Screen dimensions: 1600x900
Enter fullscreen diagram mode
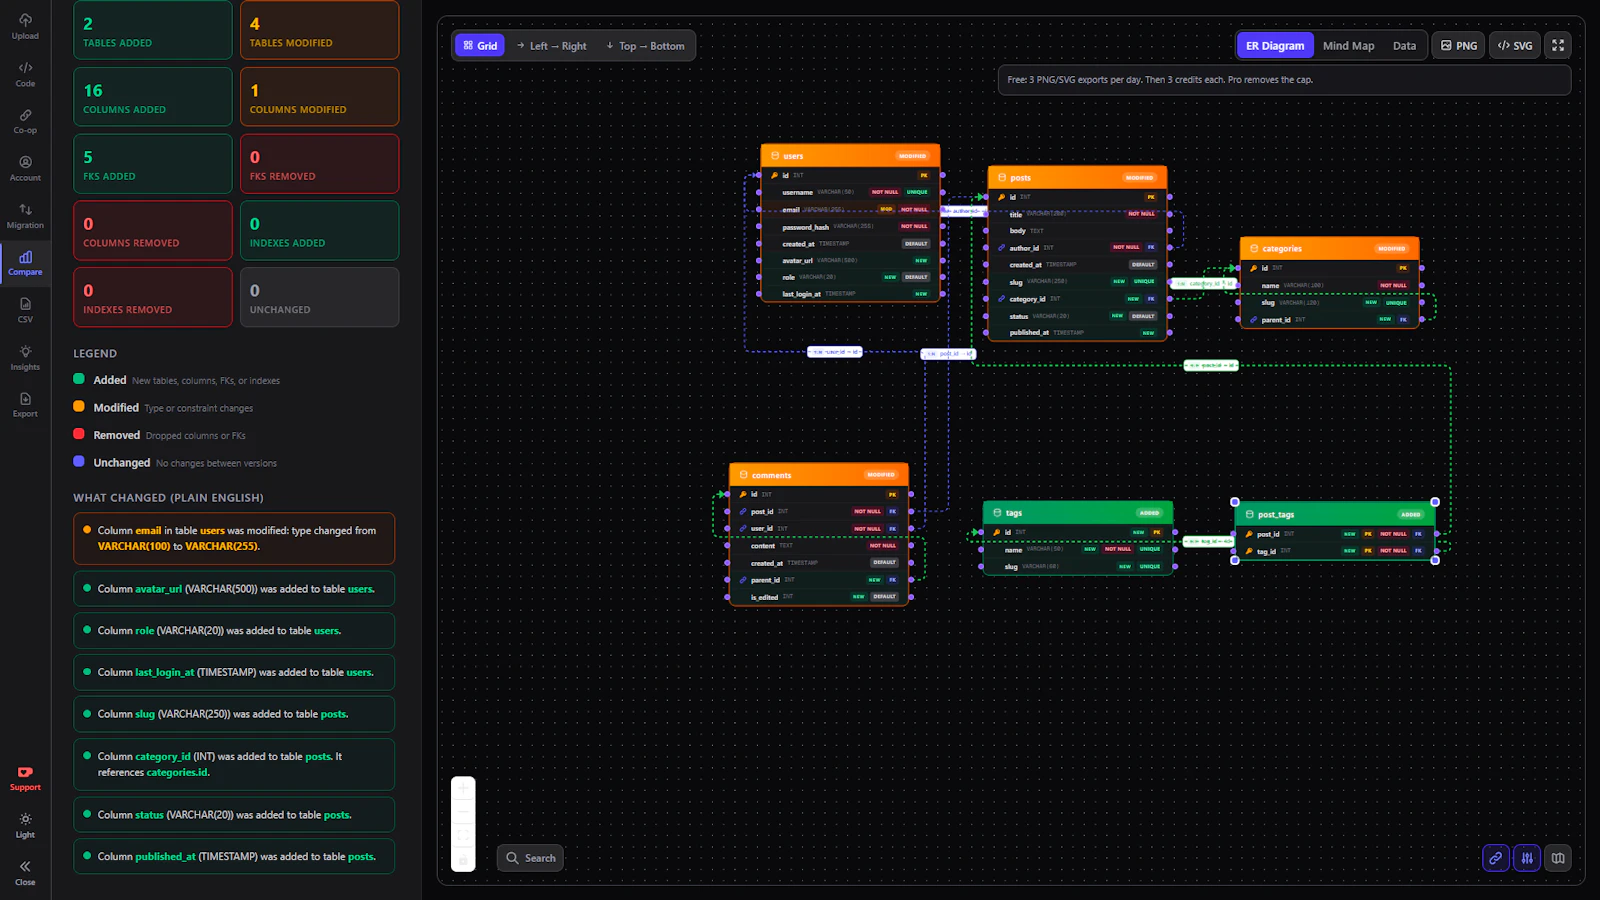tap(1558, 45)
